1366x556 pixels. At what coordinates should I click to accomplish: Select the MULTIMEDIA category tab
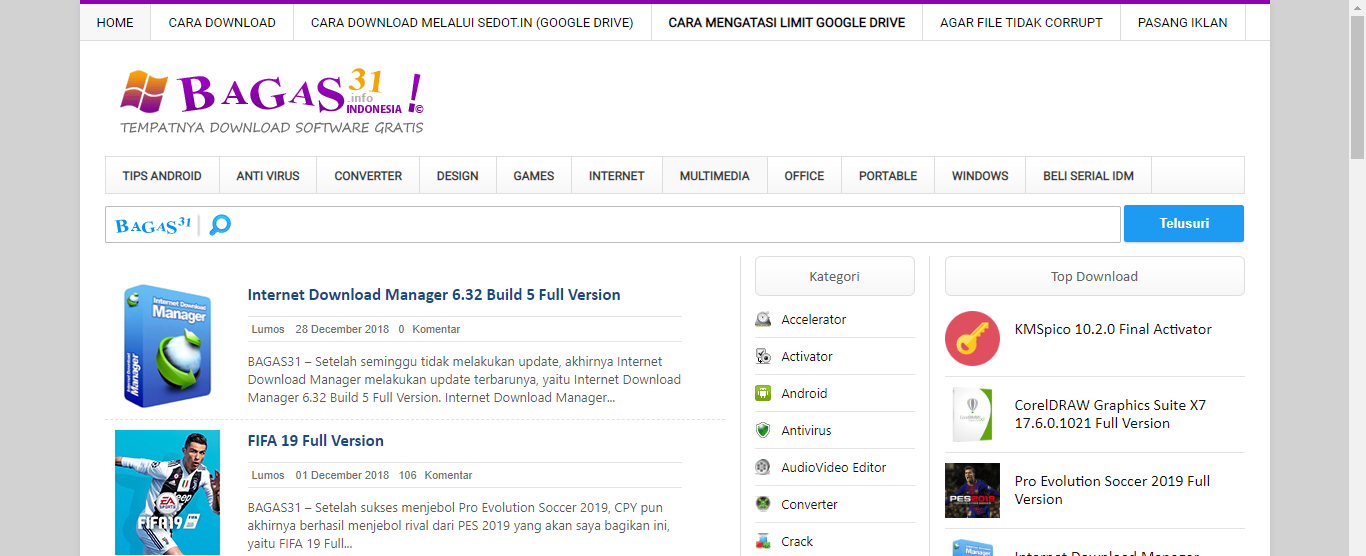coord(715,175)
